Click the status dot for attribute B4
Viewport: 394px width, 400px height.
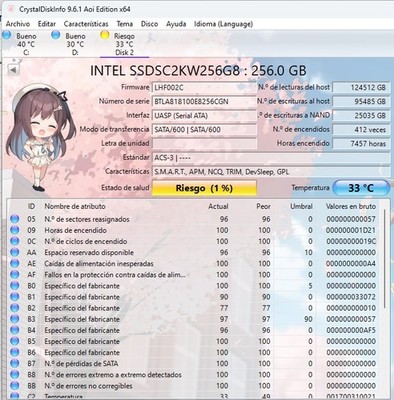(x=14, y=330)
